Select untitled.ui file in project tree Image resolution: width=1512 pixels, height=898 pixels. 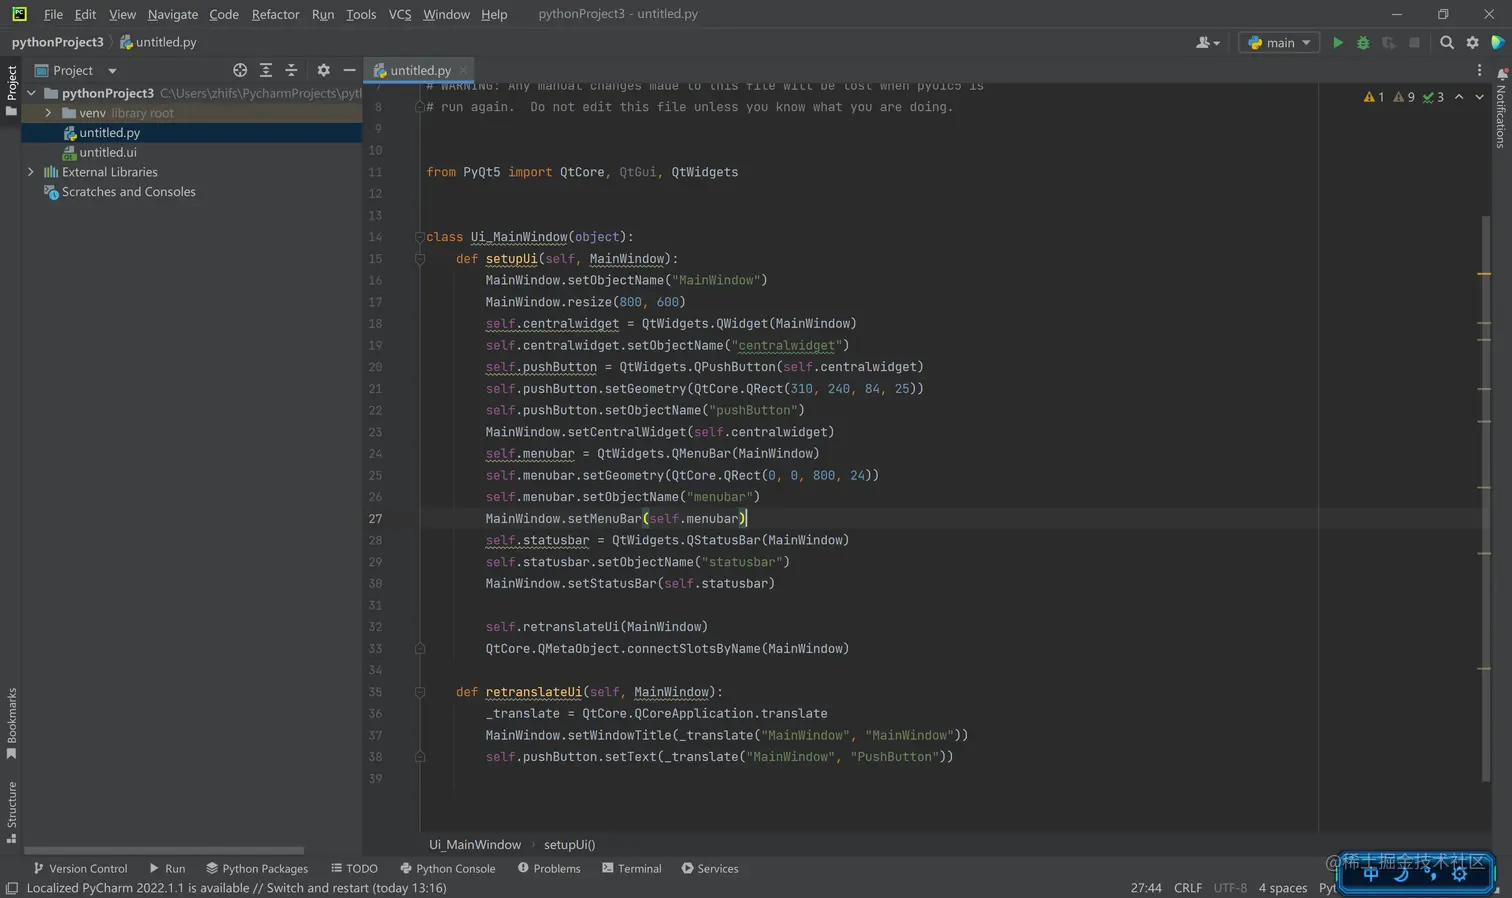[108, 152]
